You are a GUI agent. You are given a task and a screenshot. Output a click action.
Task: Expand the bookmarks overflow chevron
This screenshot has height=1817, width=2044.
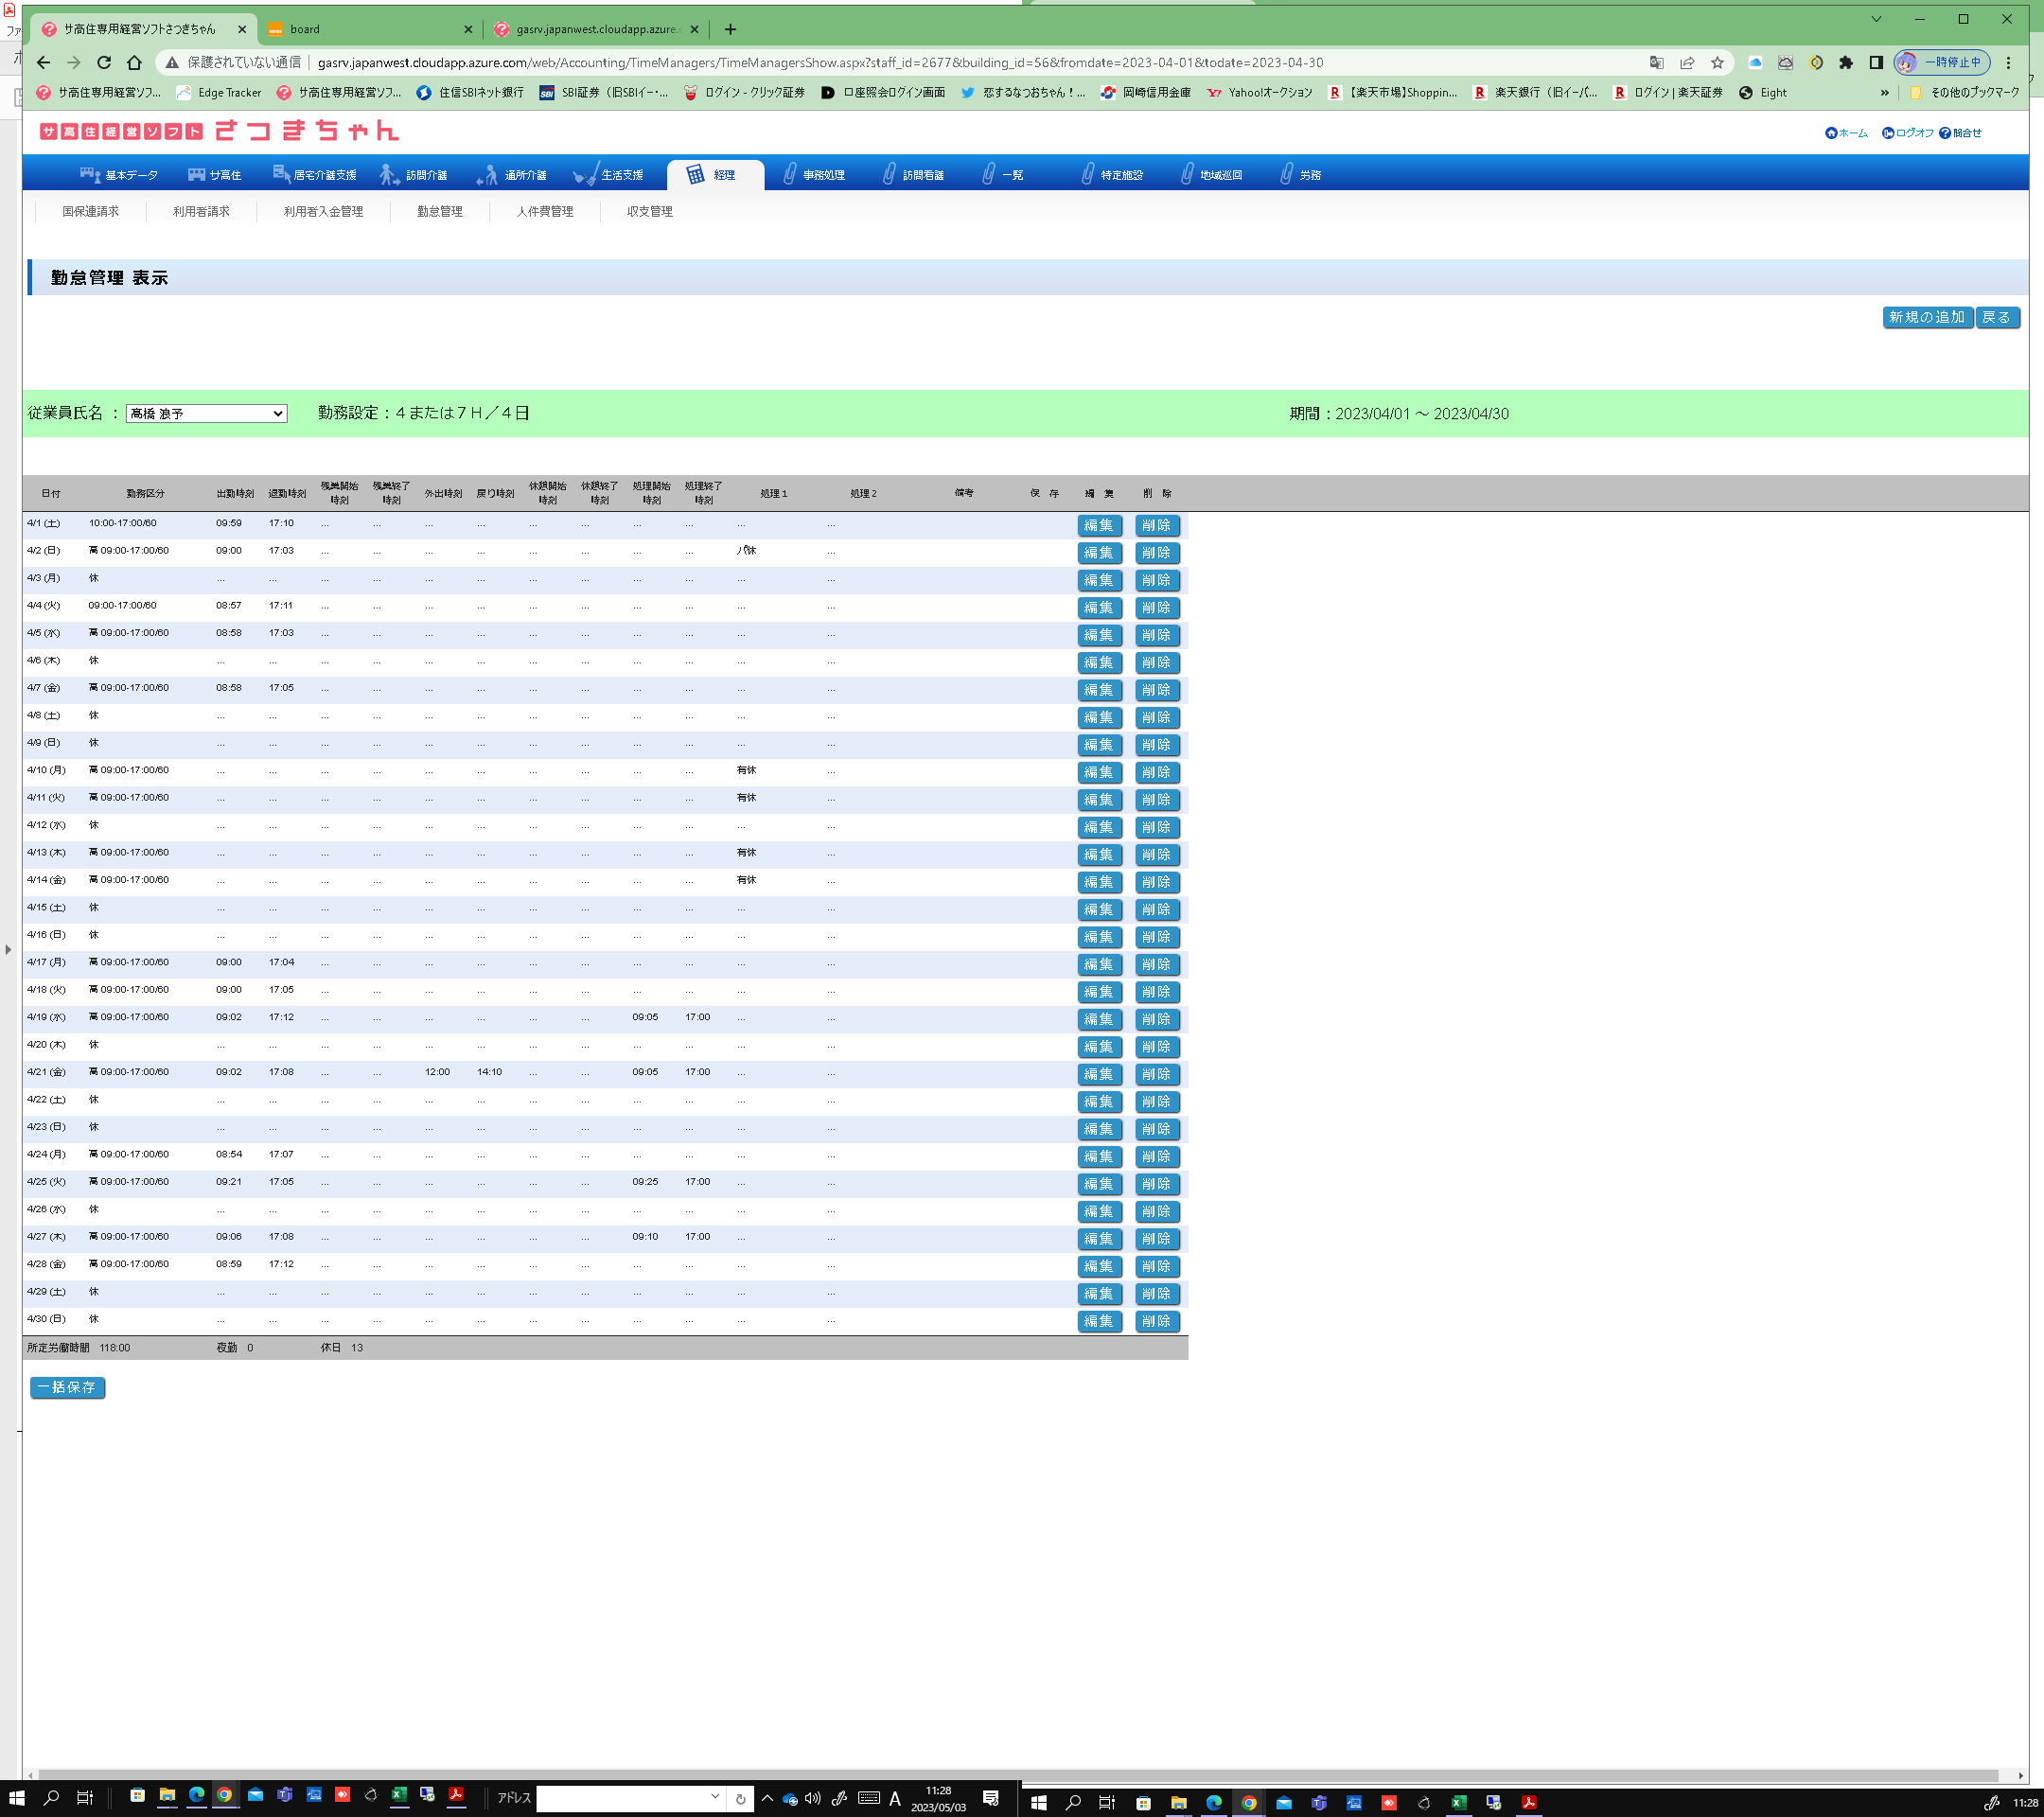coord(1885,92)
